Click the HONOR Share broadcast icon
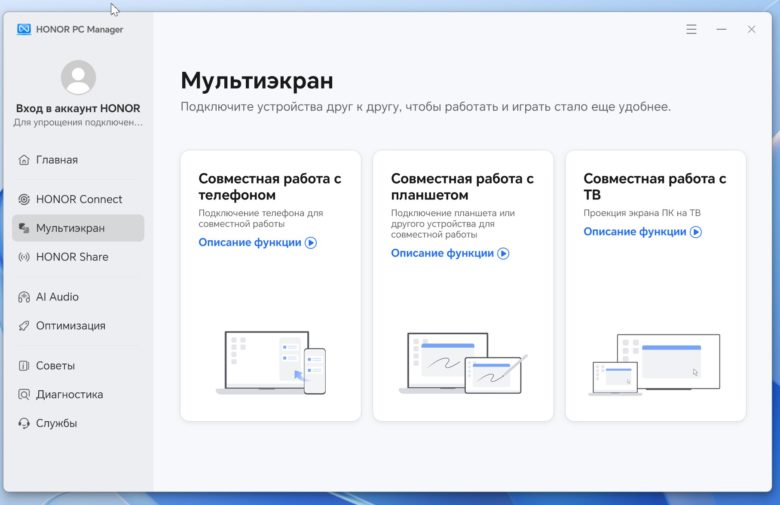Image resolution: width=780 pixels, height=505 pixels. pyautogui.click(x=23, y=257)
